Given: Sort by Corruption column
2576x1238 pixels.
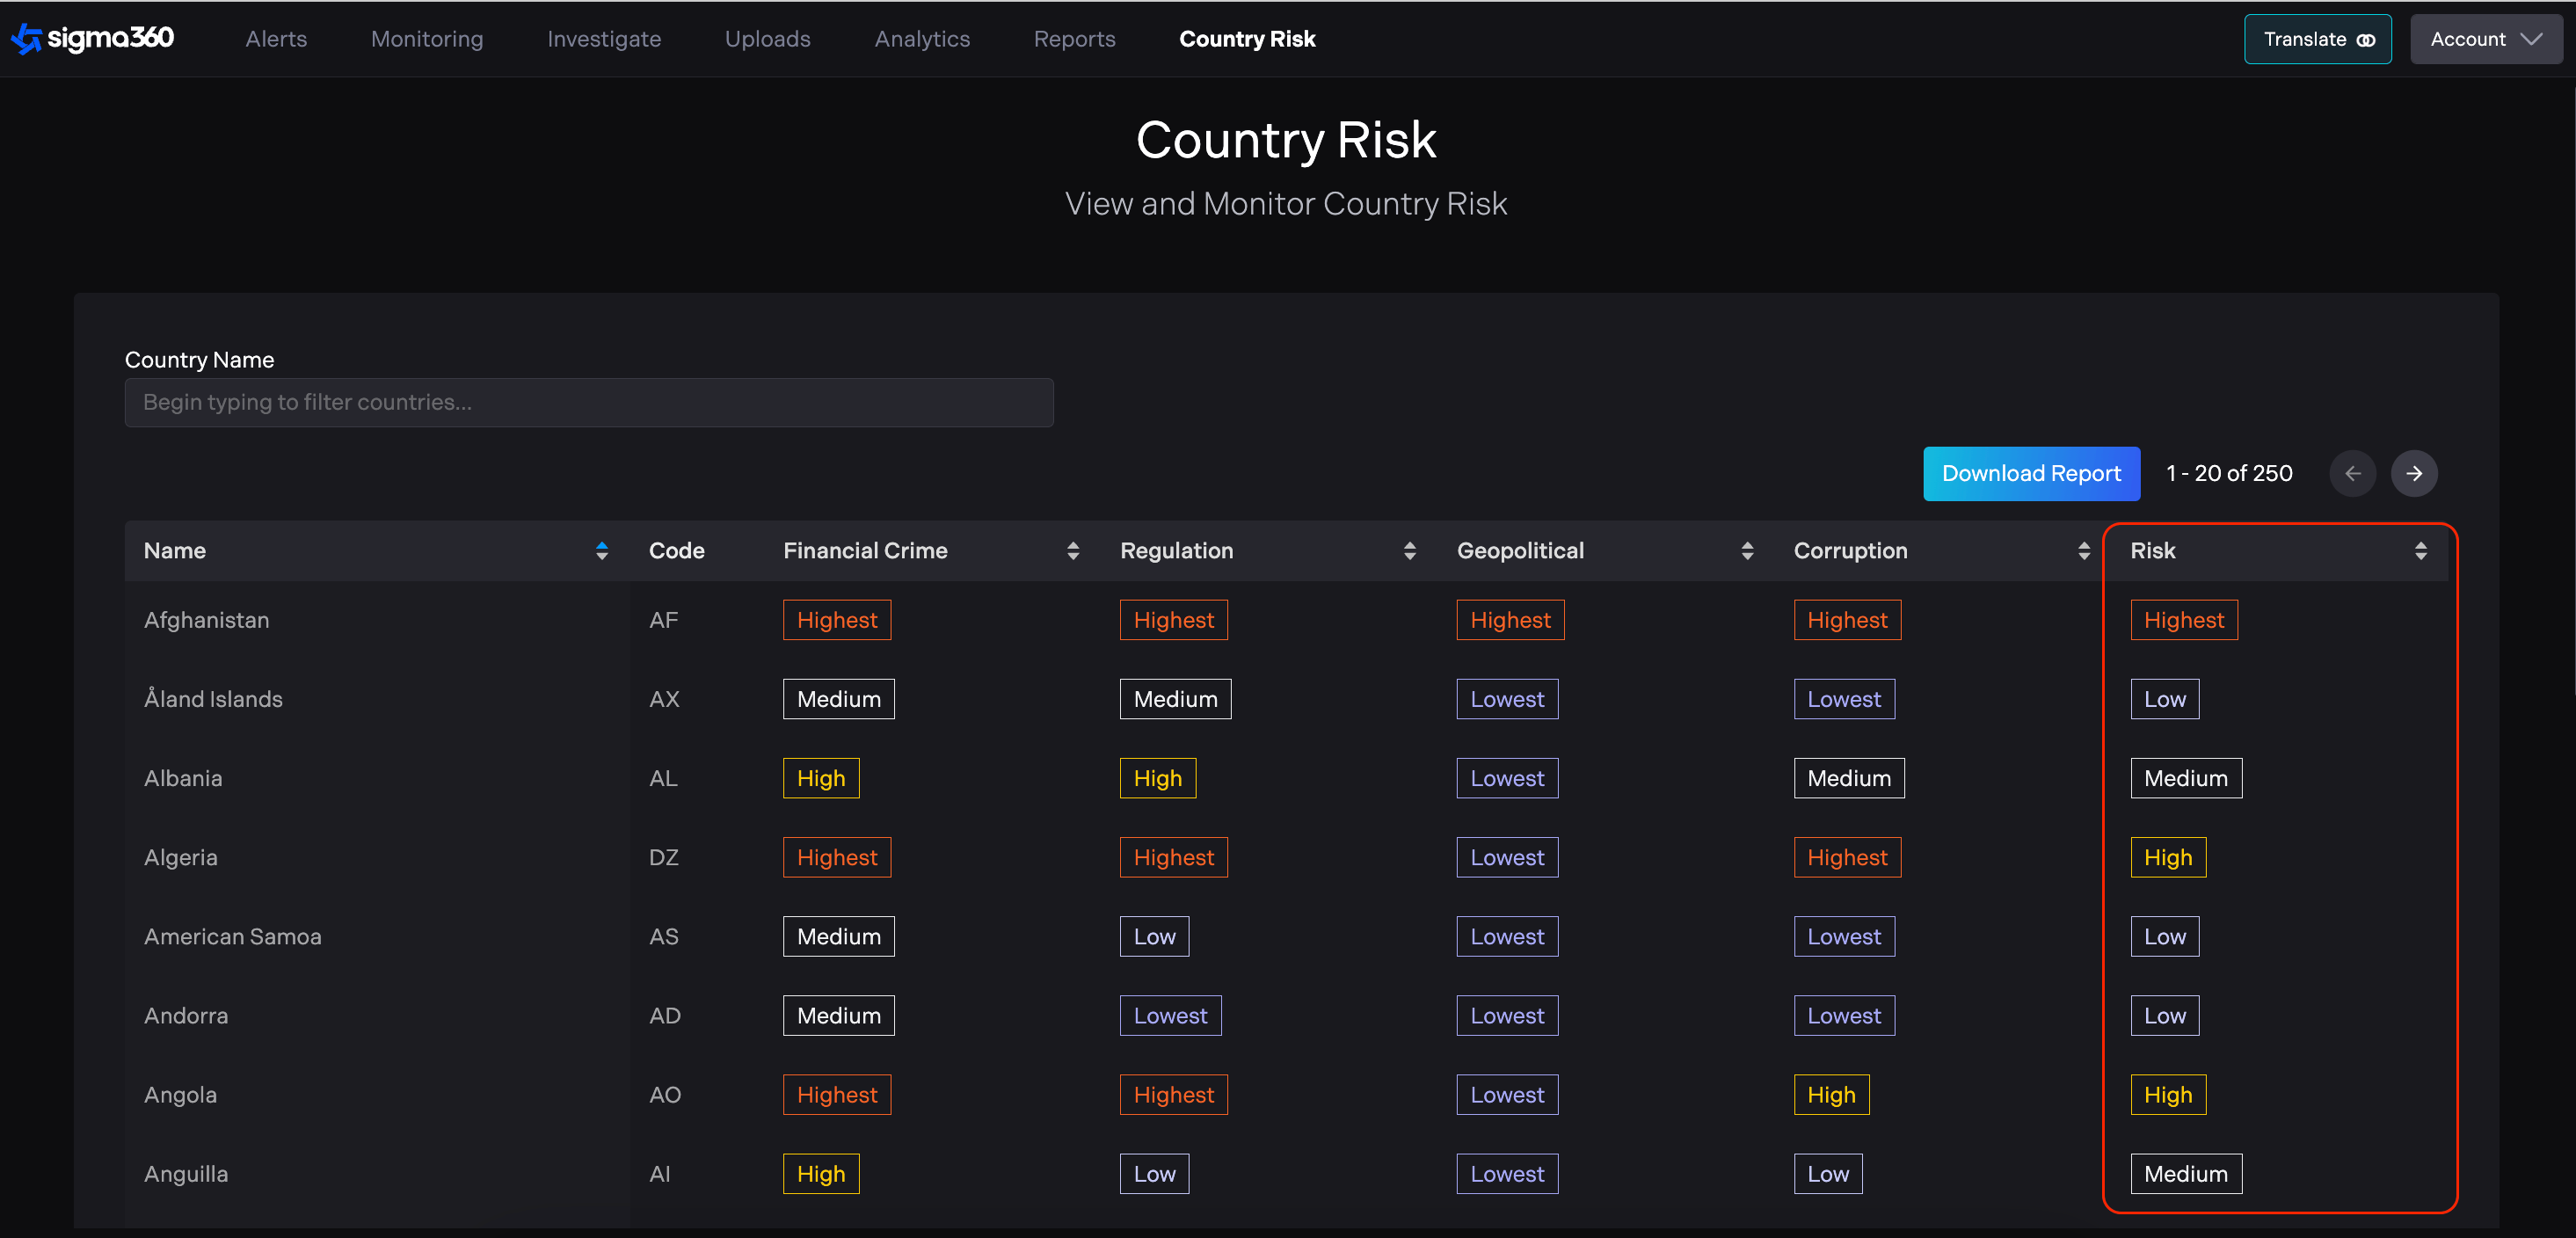Looking at the screenshot, I should click(2083, 550).
